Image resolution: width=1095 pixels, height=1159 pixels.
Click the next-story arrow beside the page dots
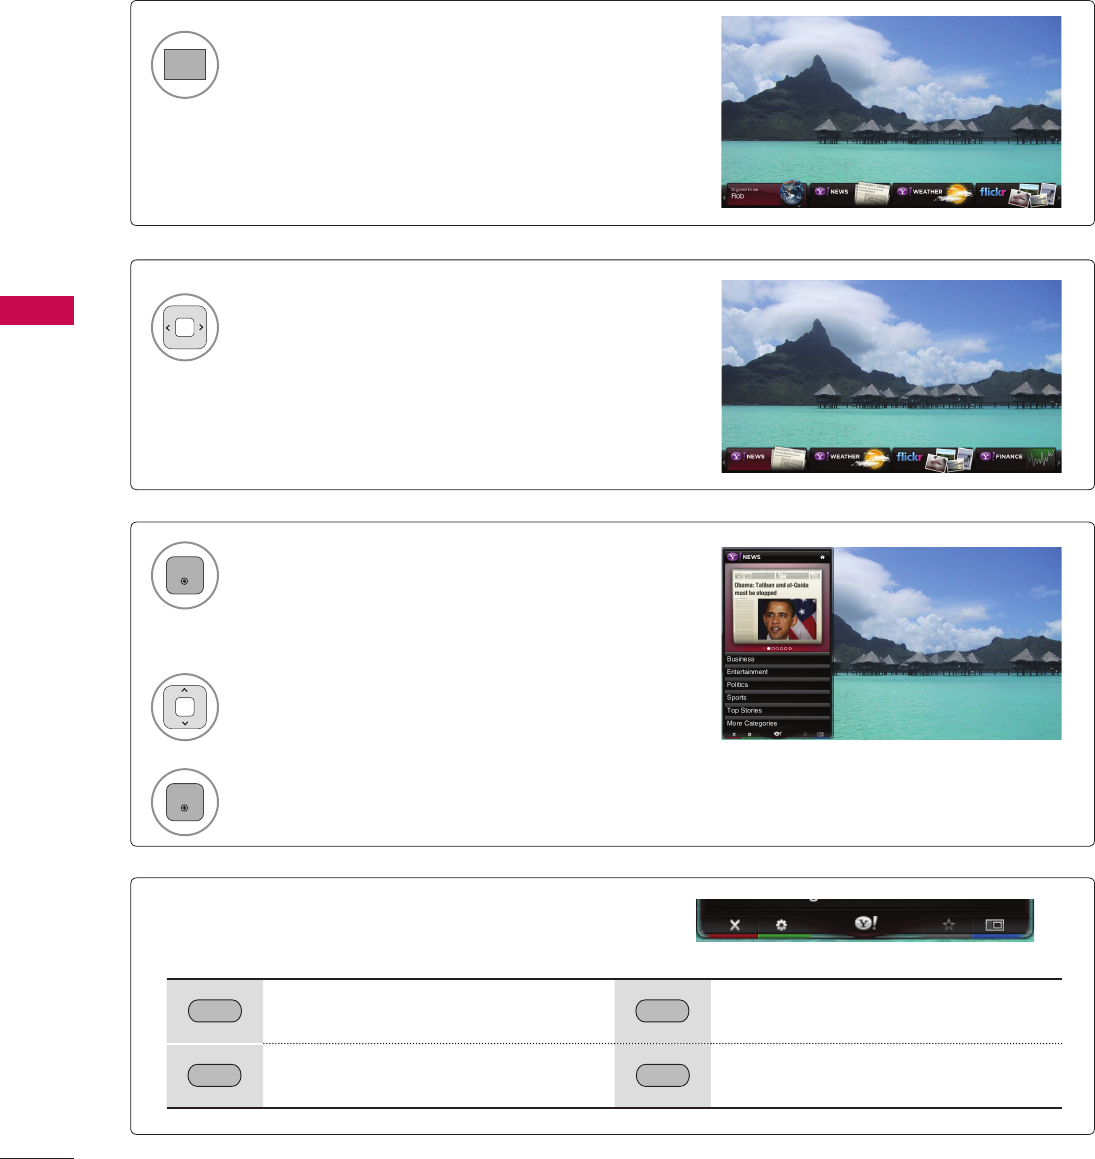[791, 648]
